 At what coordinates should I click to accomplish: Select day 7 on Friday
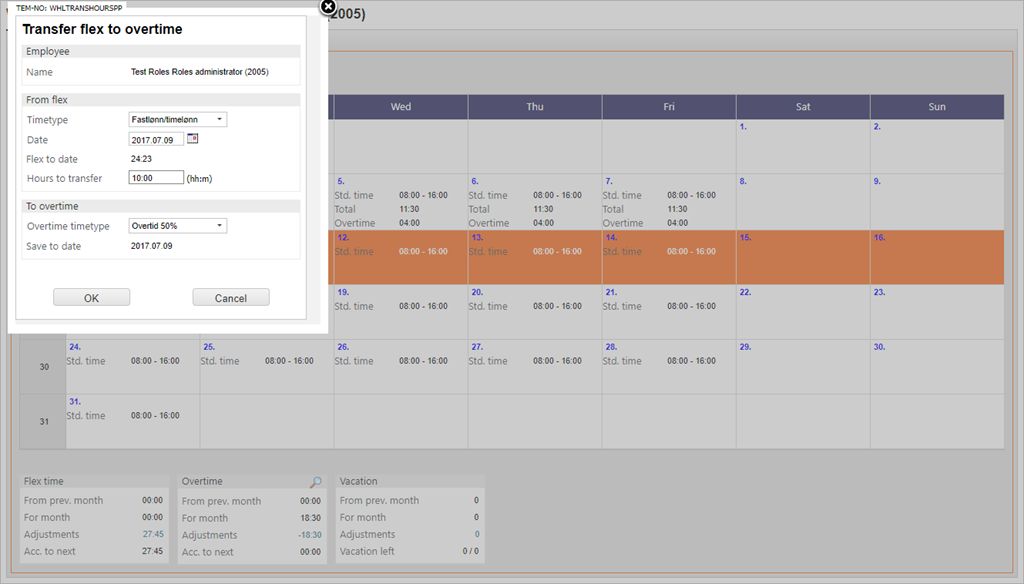(607, 182)
